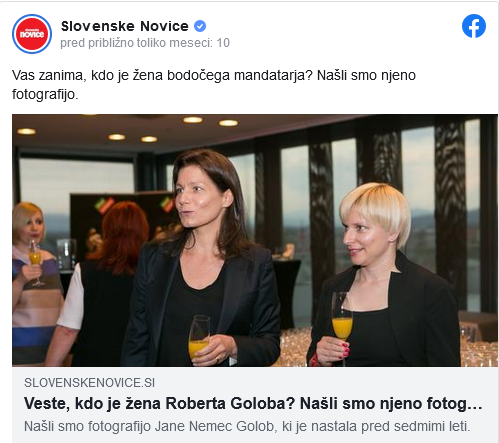Click the post timestamp showing 10 months
Image resolution: width=499 pixels, height=443 pixels.
coord(145,43)
